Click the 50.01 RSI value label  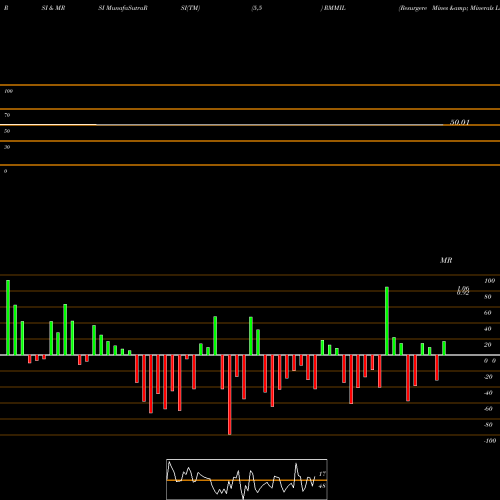click(x=460, y=122)
